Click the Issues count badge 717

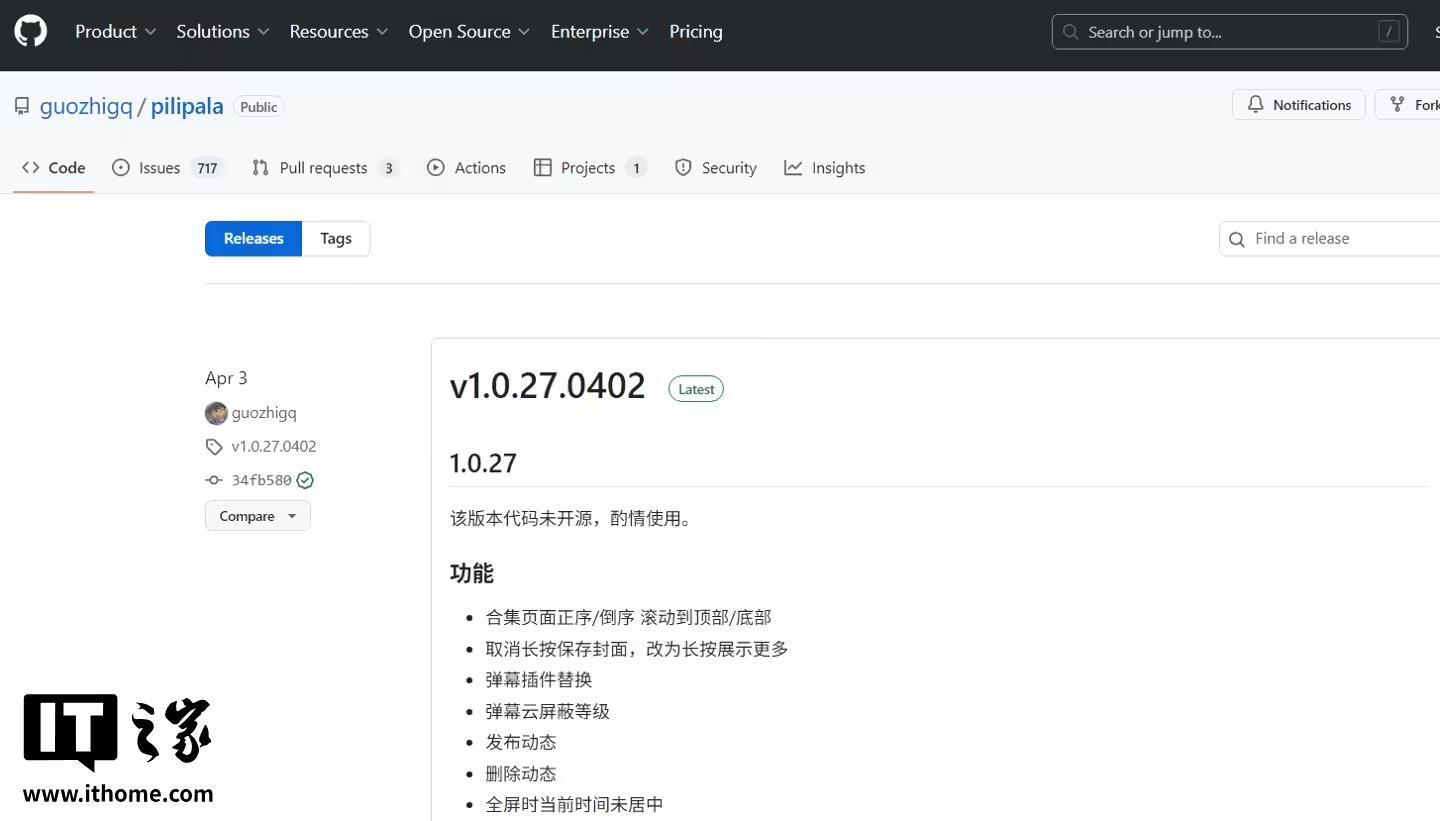(x=207, y=168)
